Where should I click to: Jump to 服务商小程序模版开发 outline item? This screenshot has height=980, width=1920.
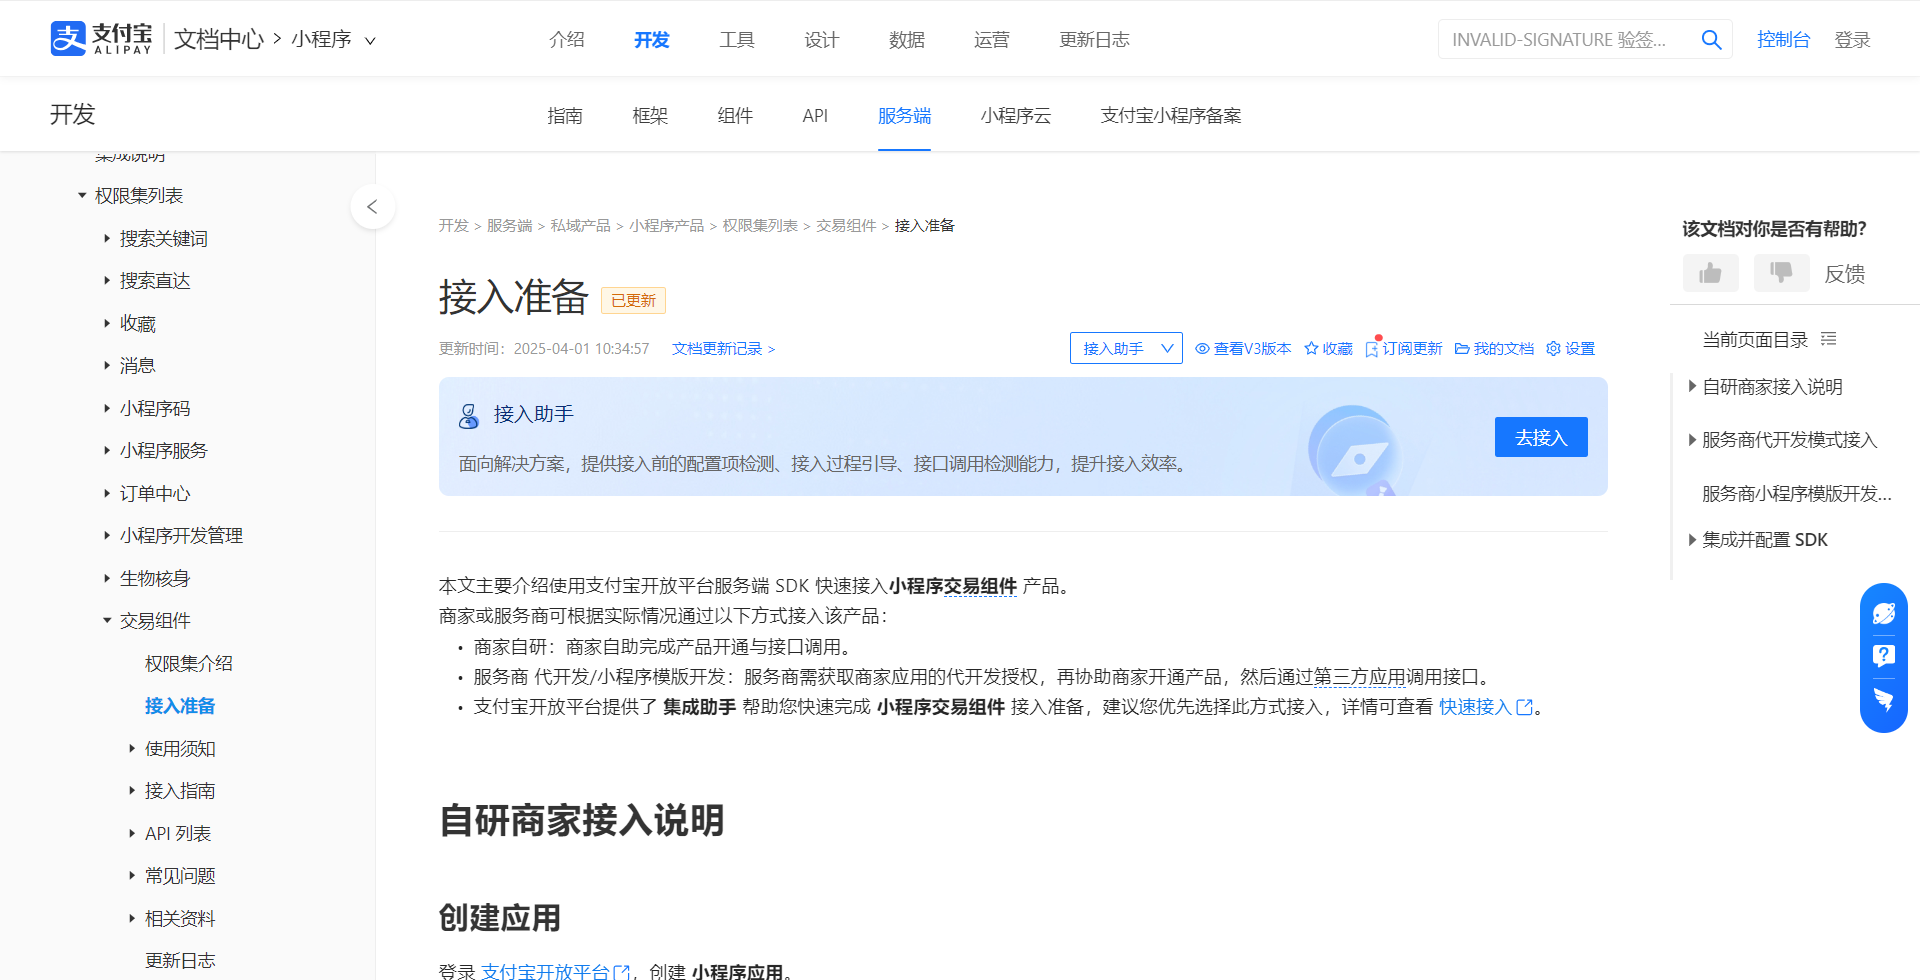pos(1797,493)
